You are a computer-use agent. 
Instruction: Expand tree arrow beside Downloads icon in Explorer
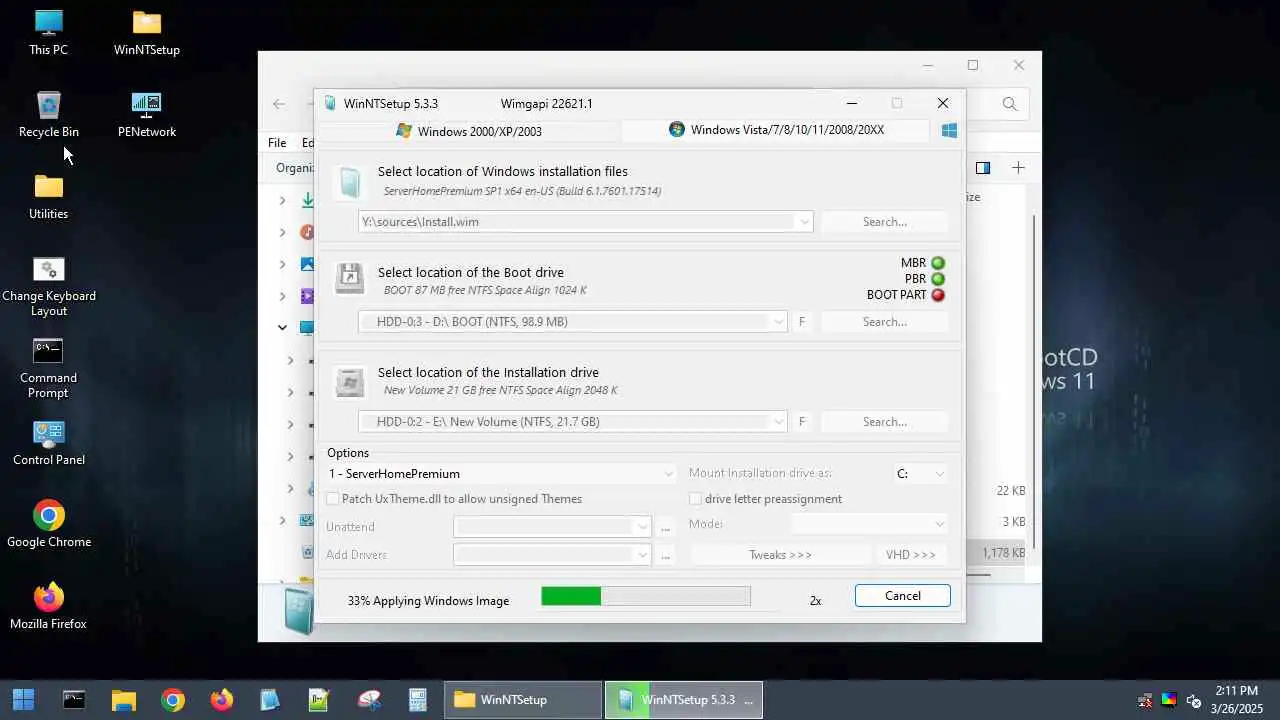pos(282,201)
